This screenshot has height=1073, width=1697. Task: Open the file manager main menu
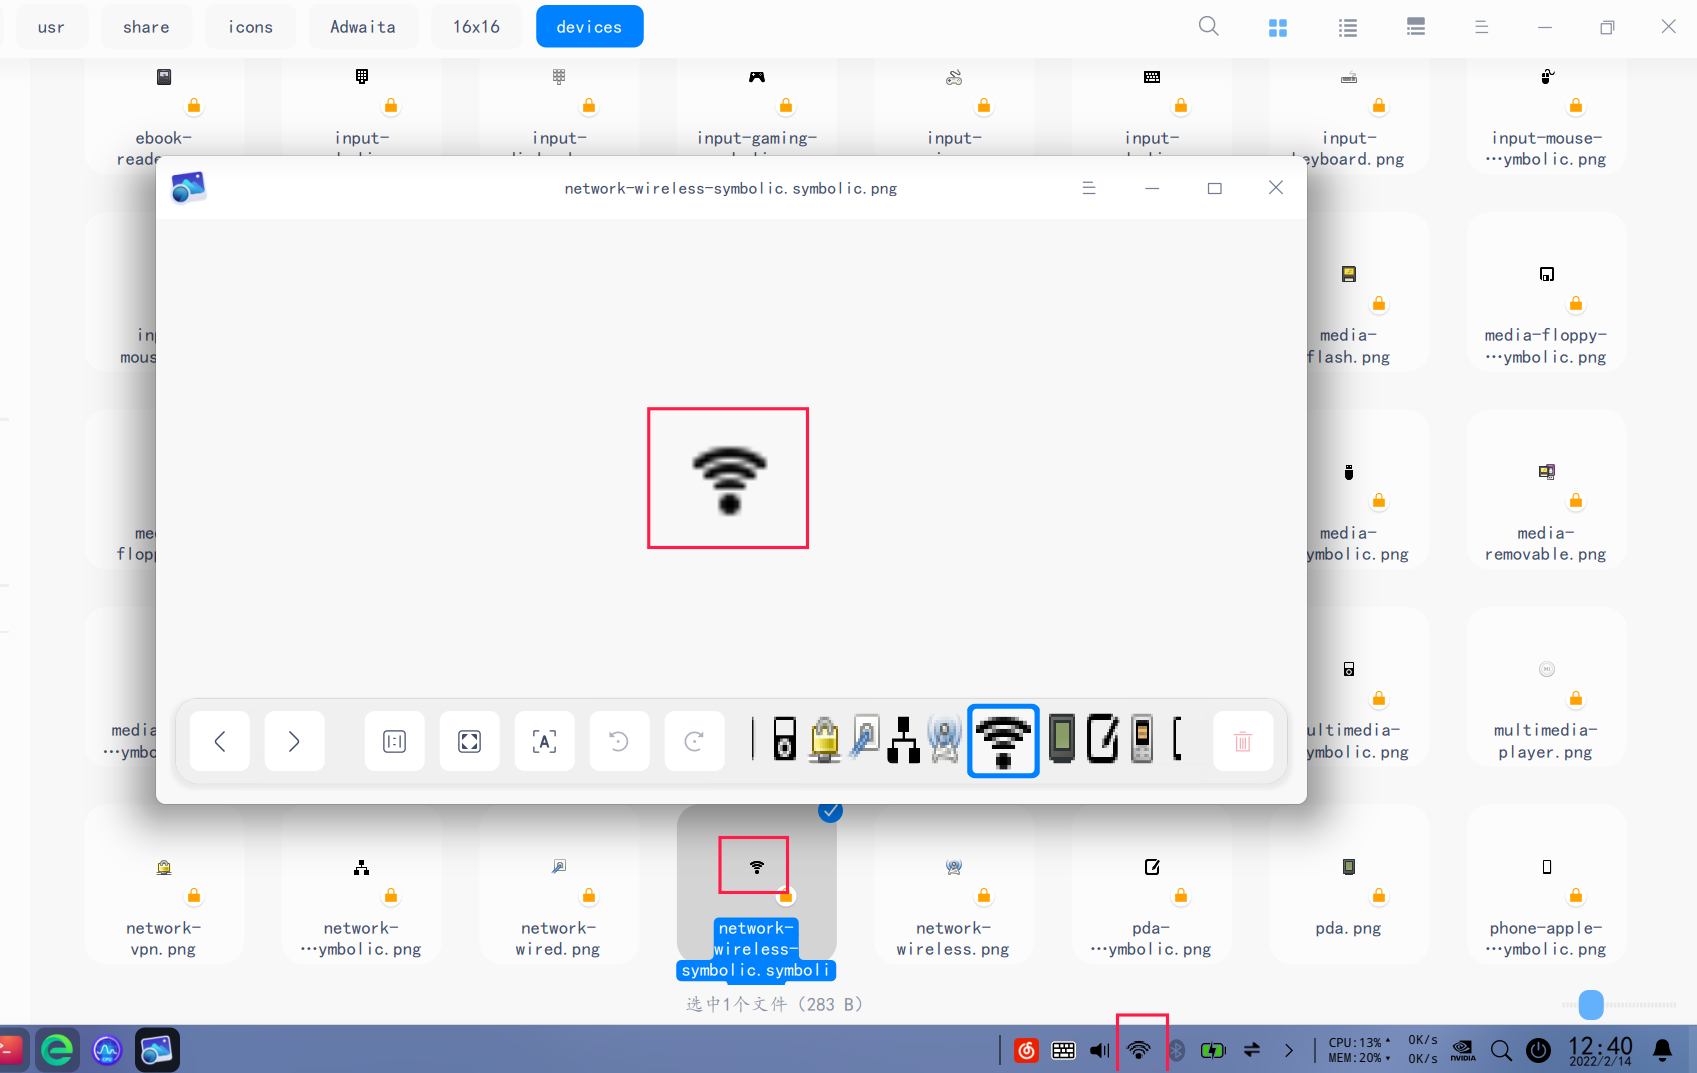1482,27
